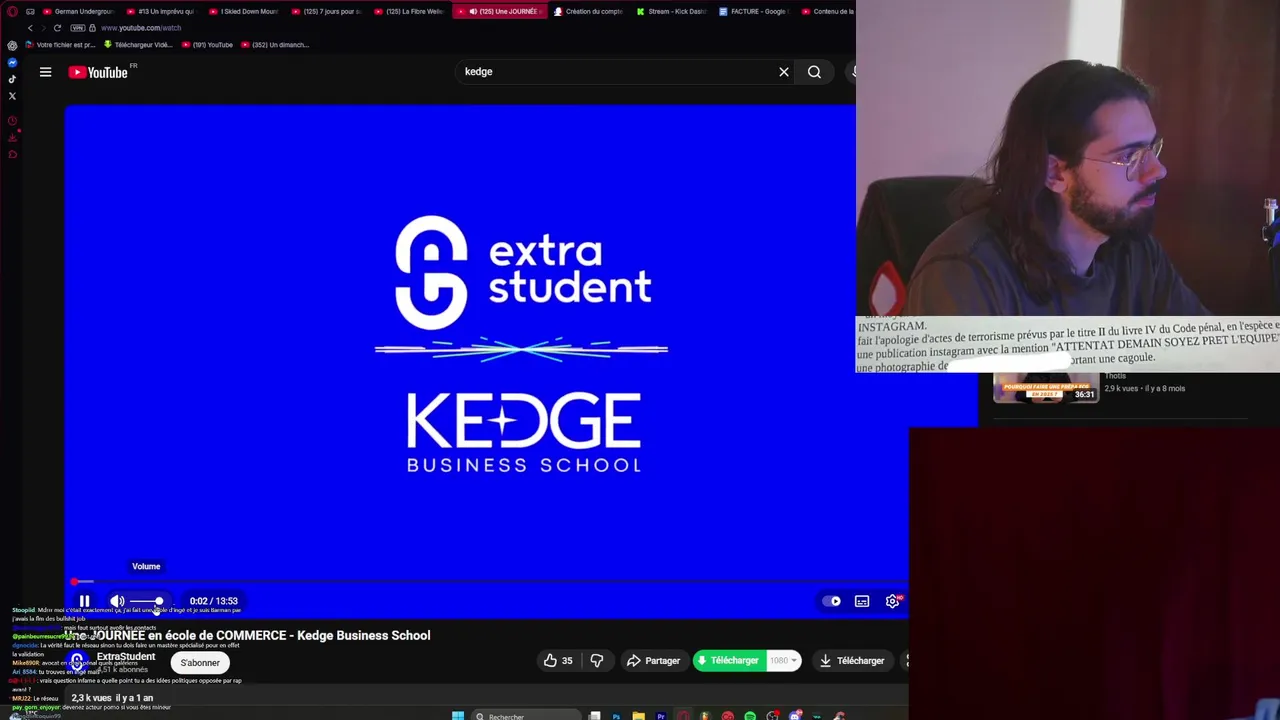The height and width of the screenshot is (720, 1280).
Task: Click the '2,3 k vues il y a 1 an' description
Action: pos(112,698)
